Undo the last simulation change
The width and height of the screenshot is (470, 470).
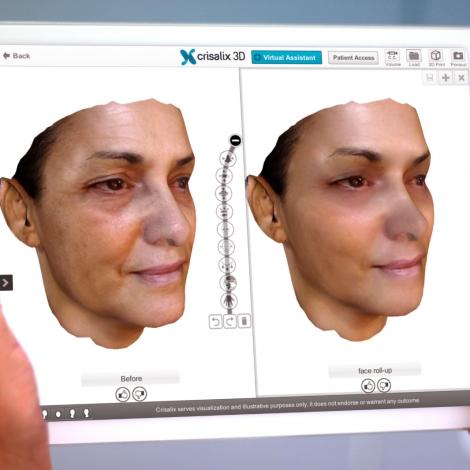click(x=215, y=322)
